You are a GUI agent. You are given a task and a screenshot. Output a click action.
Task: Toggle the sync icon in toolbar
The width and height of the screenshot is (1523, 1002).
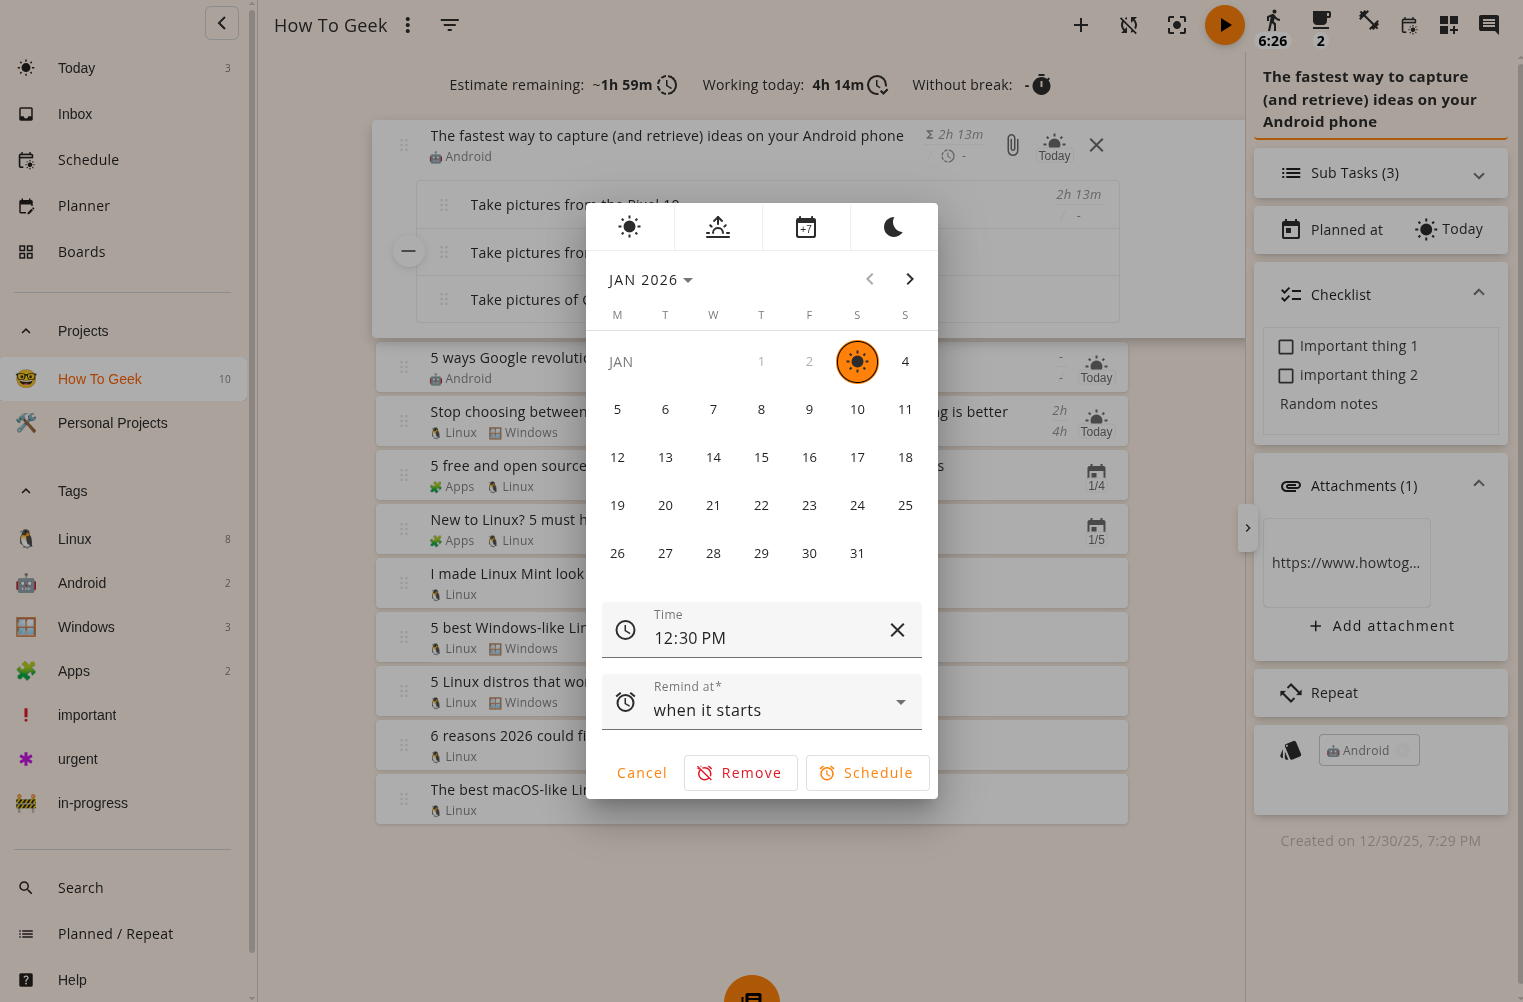1129,25
